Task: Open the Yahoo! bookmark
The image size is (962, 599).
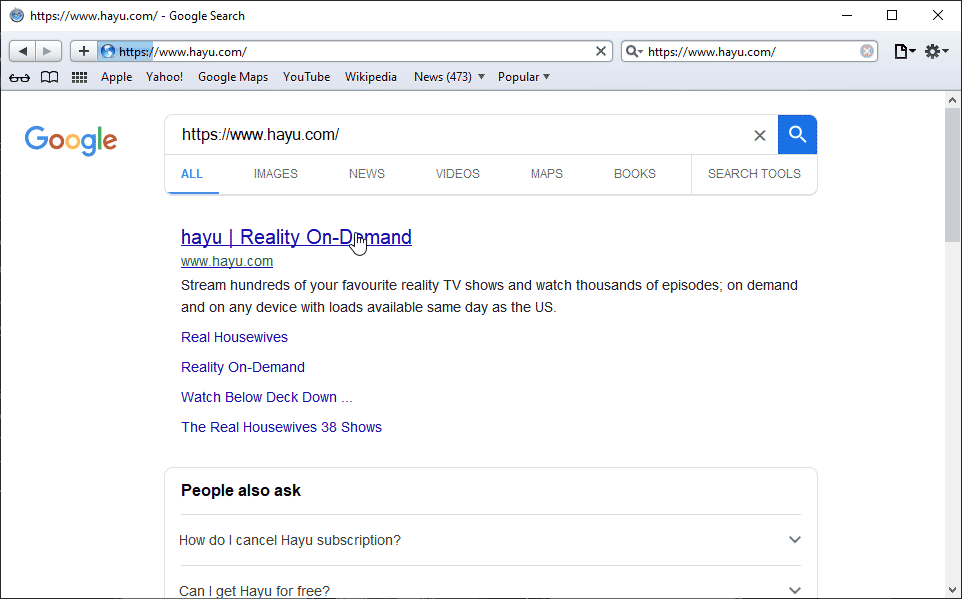Action: (x=164, y=77)
